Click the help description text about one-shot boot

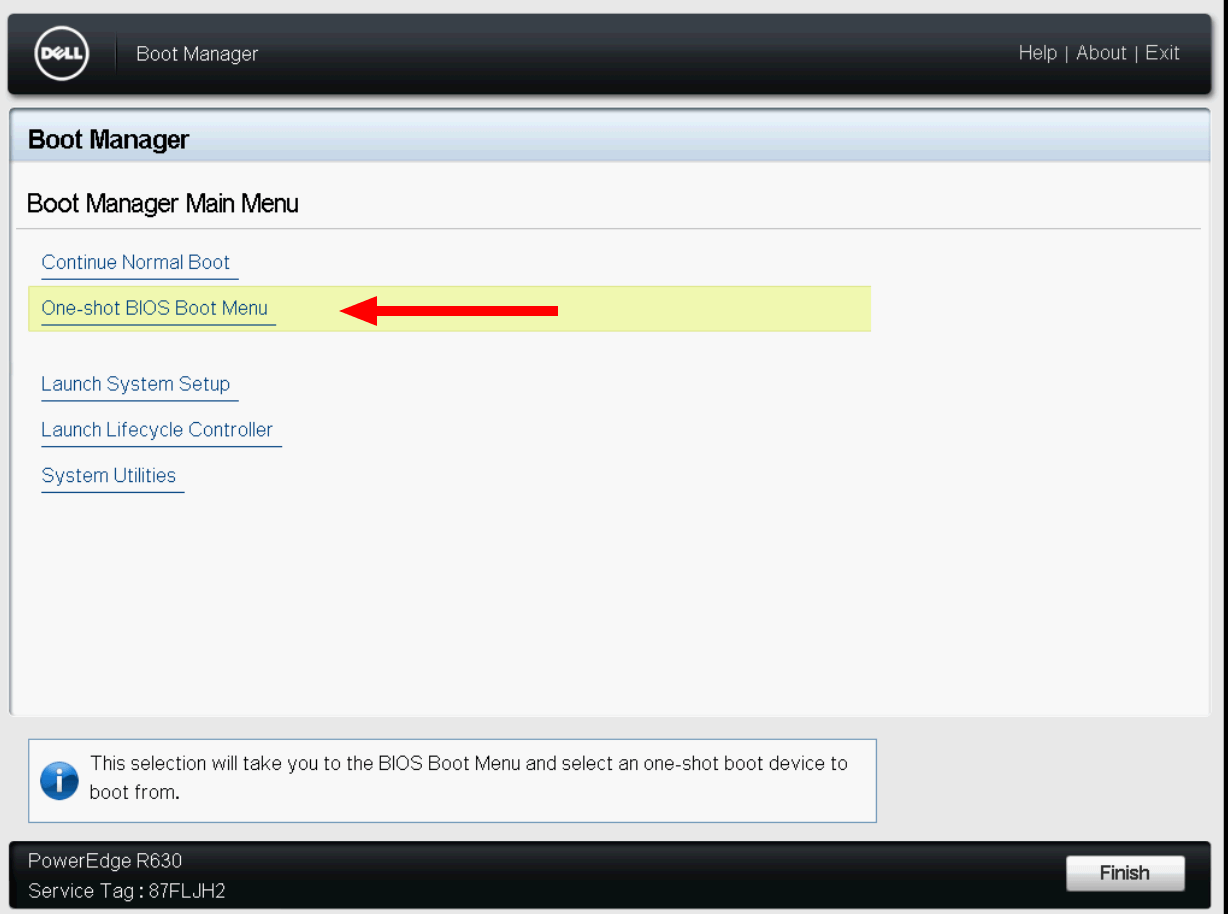pyautogui.click(x=468, y=778)
